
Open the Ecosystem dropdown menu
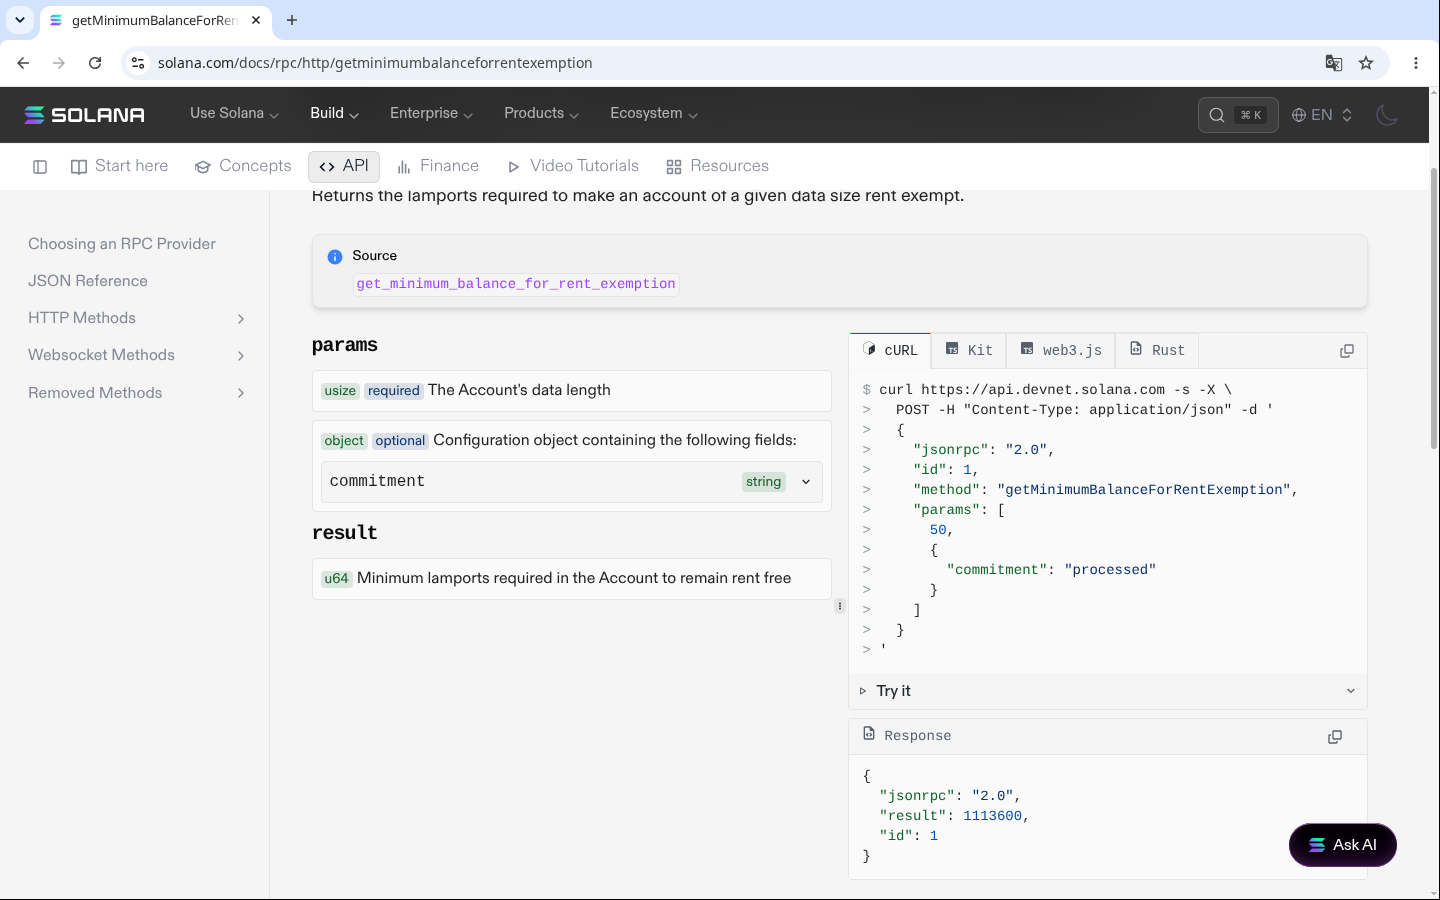[654, 114]
